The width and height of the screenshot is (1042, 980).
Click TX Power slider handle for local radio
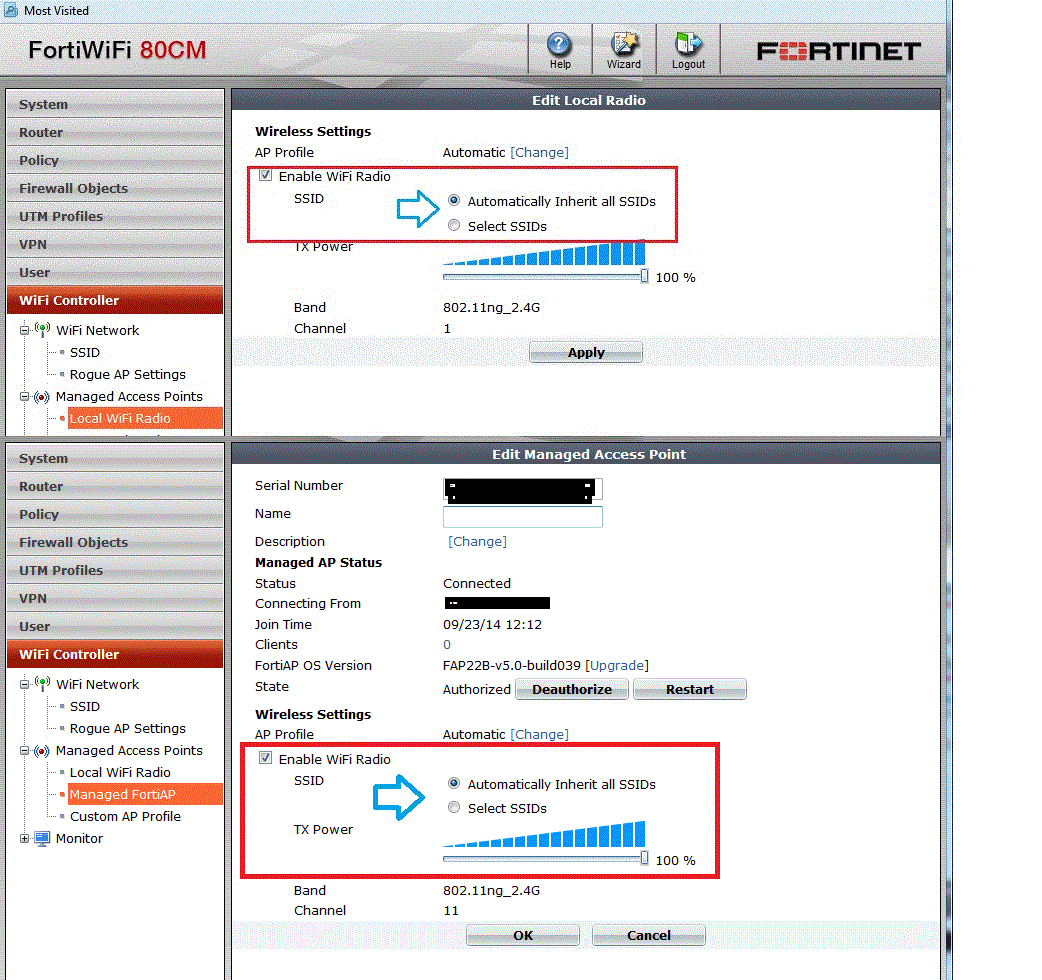coord(644,276)
